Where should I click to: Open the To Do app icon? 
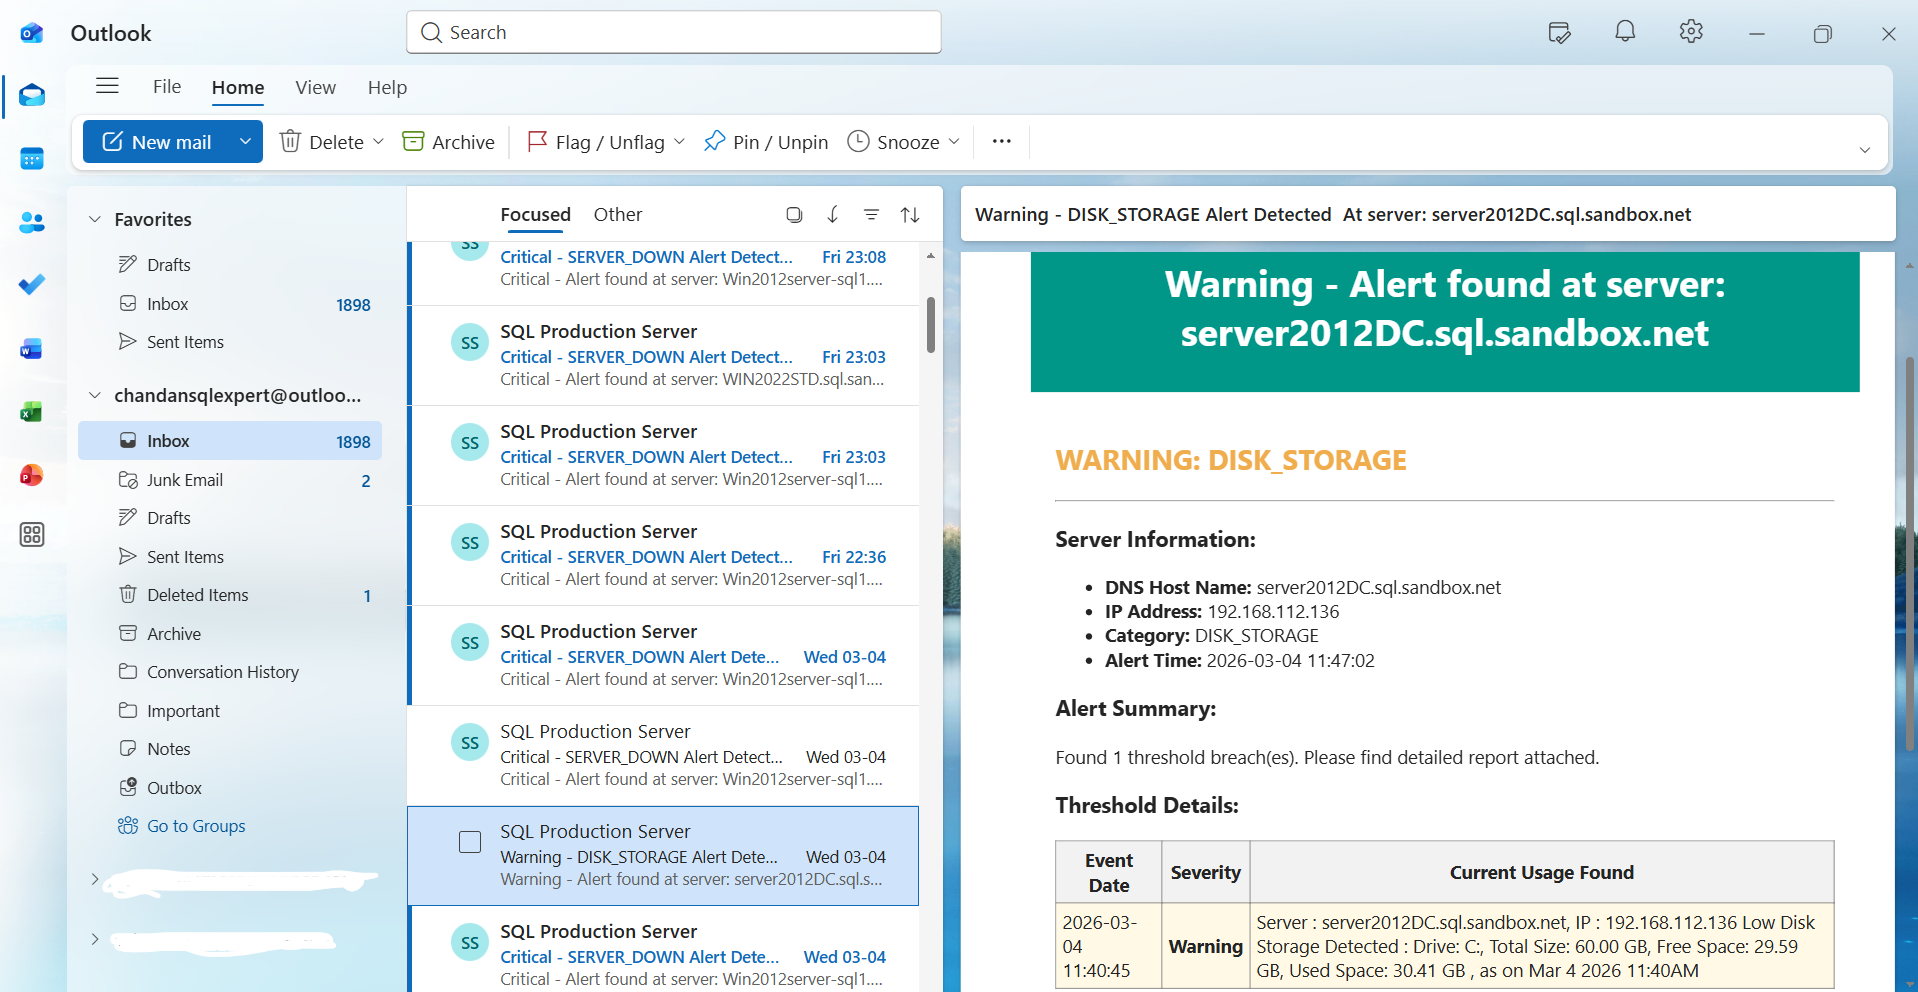click(x=31, y=284)
